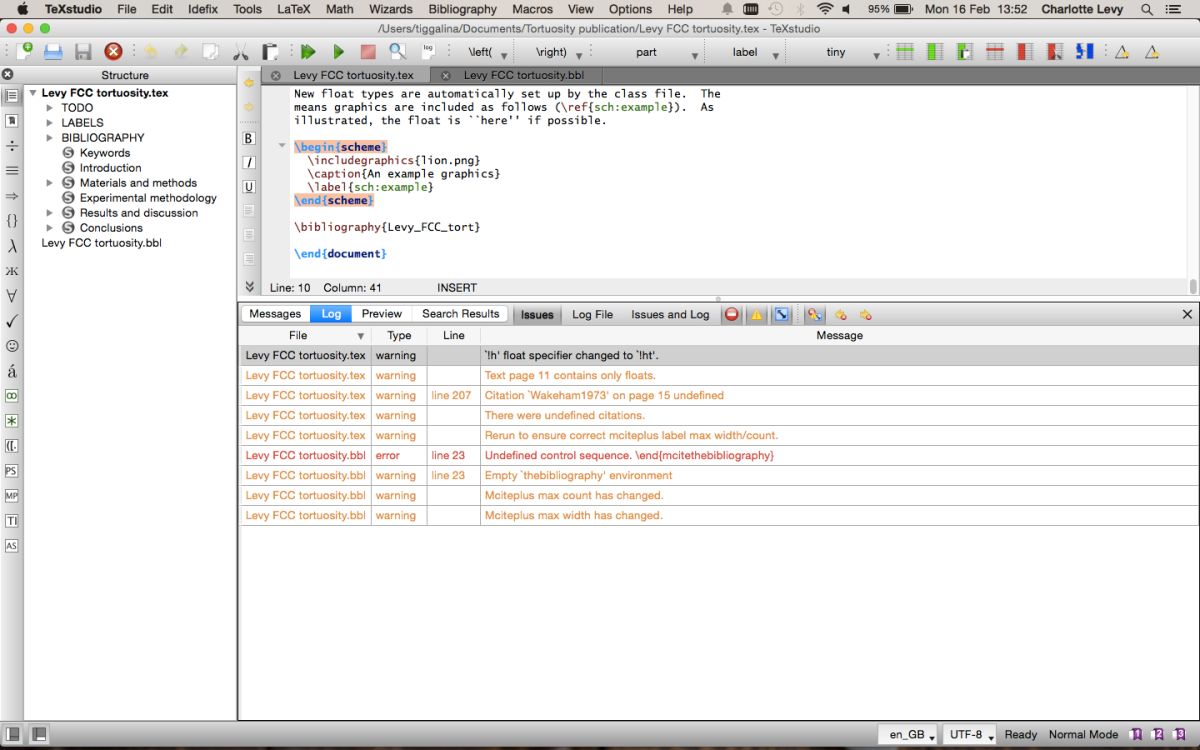Open the smiley favourites symbol panel
1200x750 pixels.
[x=12, y=346]
